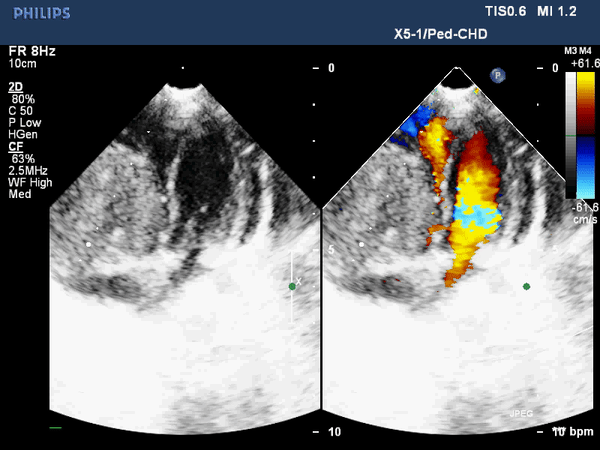Click the 10cm depth setting text
The height and width of the screenshot is (450, 600).
22,62
